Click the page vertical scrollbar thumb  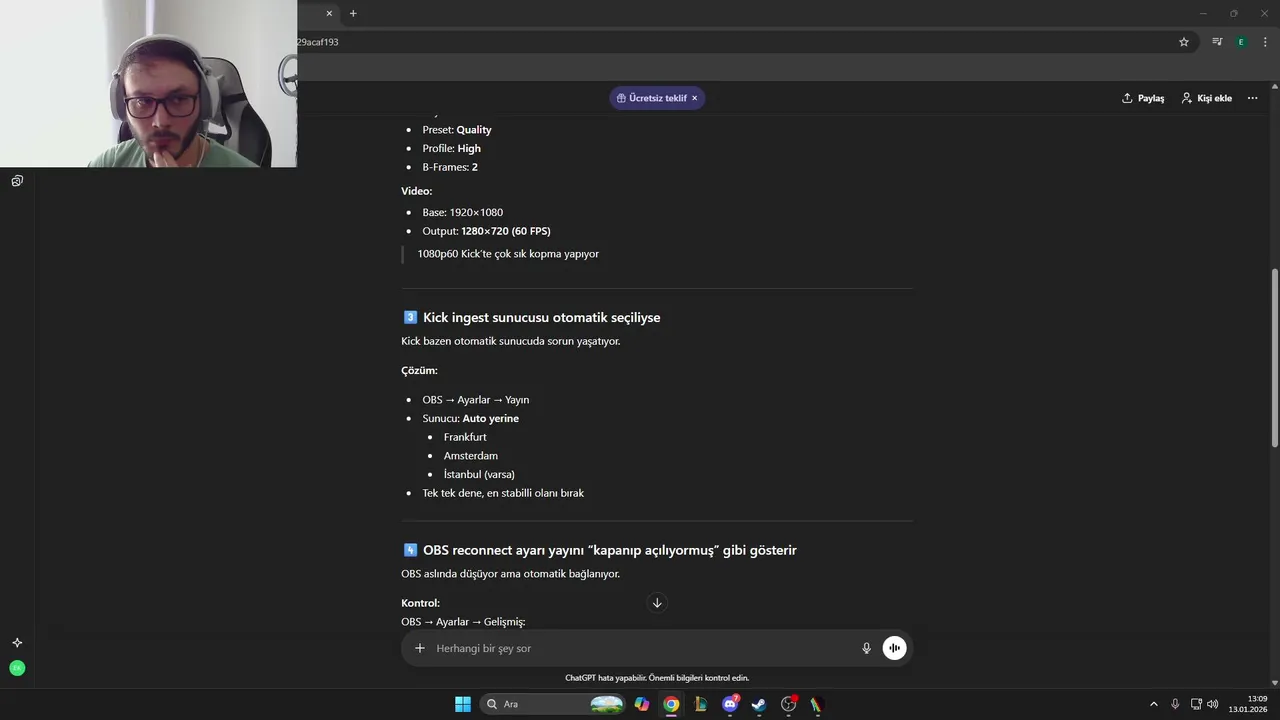(x=1274, y=358)
